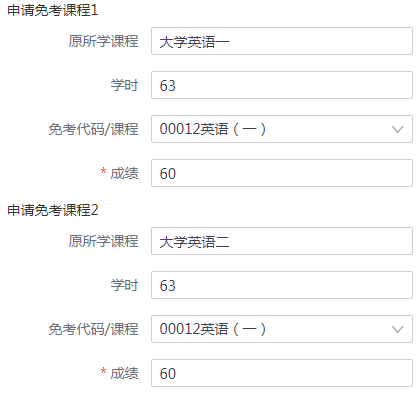The height and width of the screenshot is (394, 418).
Task: Click the 成绩 field under 申请免考课程1
Action: 282,173
